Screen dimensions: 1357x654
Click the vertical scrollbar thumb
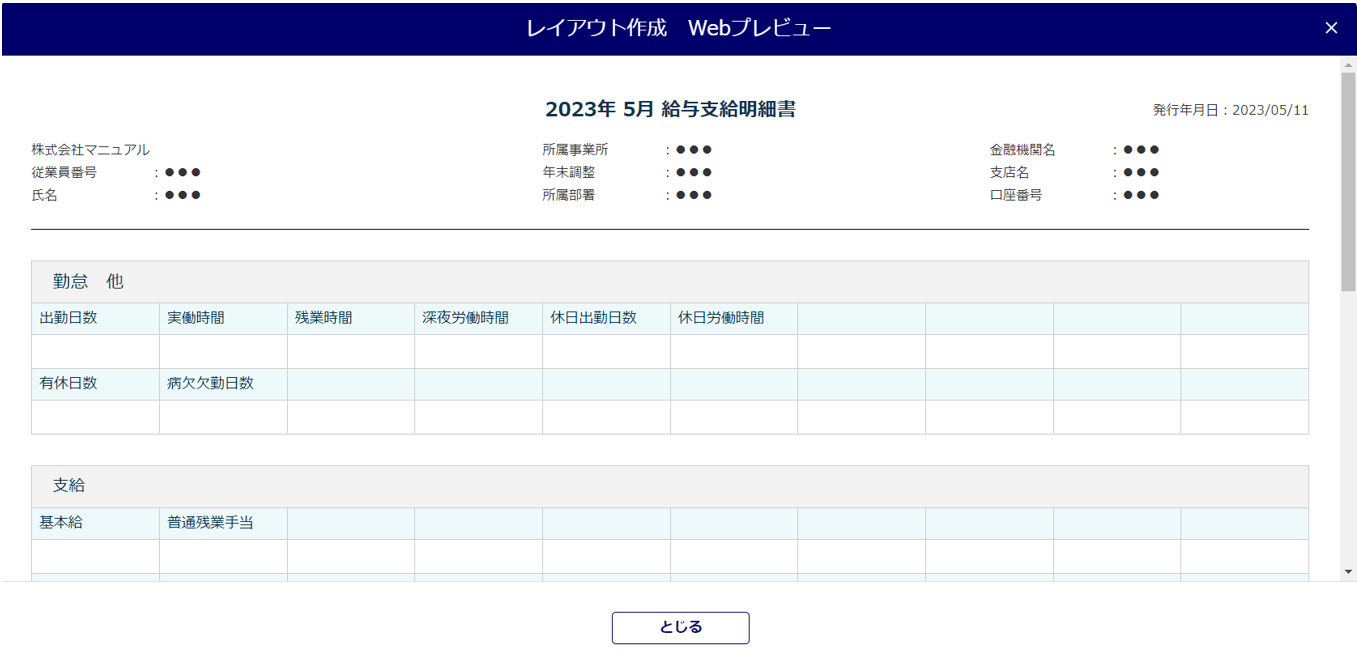click(1348, 182)
